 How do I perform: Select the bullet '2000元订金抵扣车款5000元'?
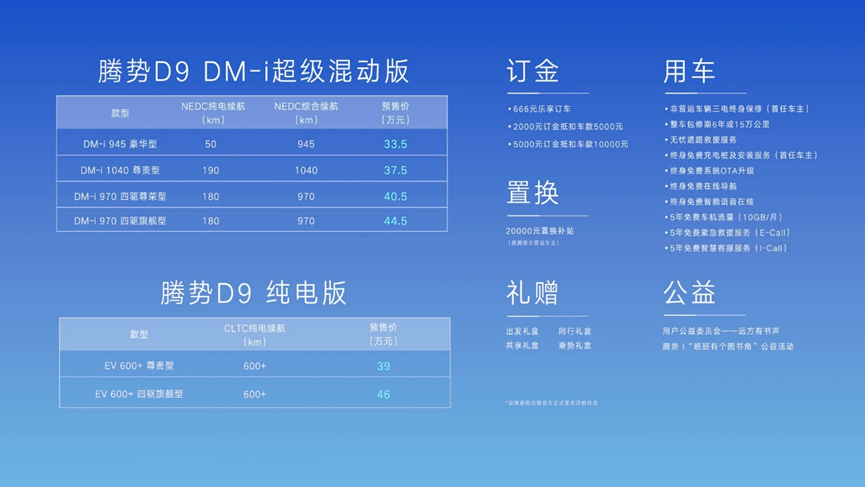565,126
